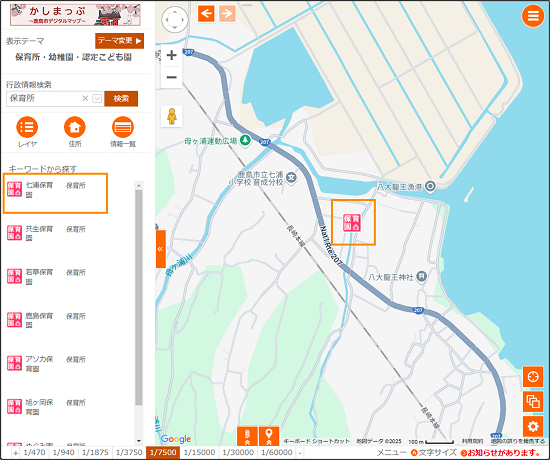550x460 pixels.
Task: Zoom out with the minus button
Action: tap(172, 77)
